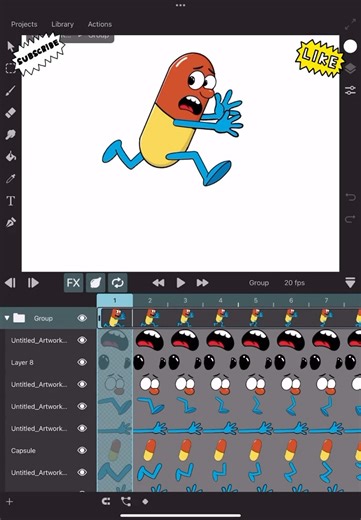Click the Redo arrow
361x520 pixels.
point(350,219)
